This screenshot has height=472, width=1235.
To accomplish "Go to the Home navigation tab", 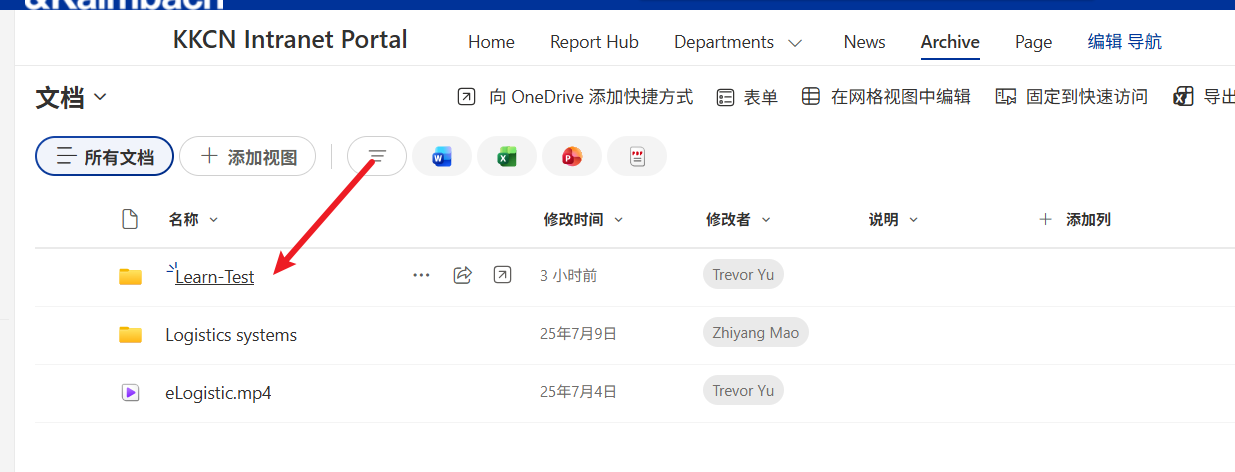I will click(491, 42).
